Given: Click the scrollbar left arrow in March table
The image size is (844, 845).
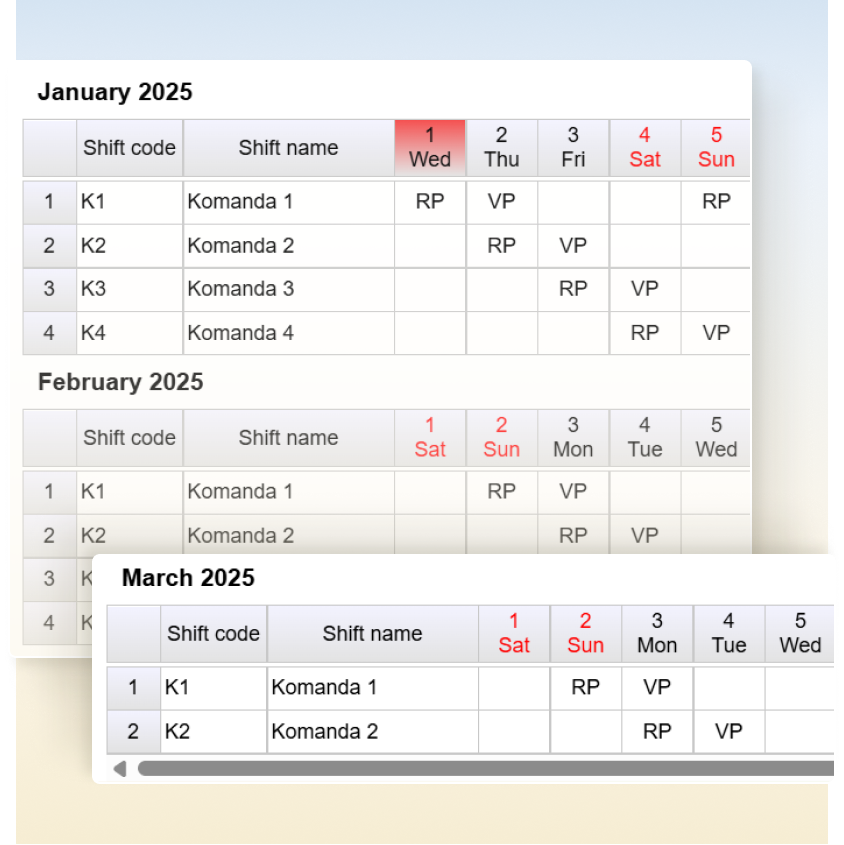Looking at the screenshot, I should [120, 769].
